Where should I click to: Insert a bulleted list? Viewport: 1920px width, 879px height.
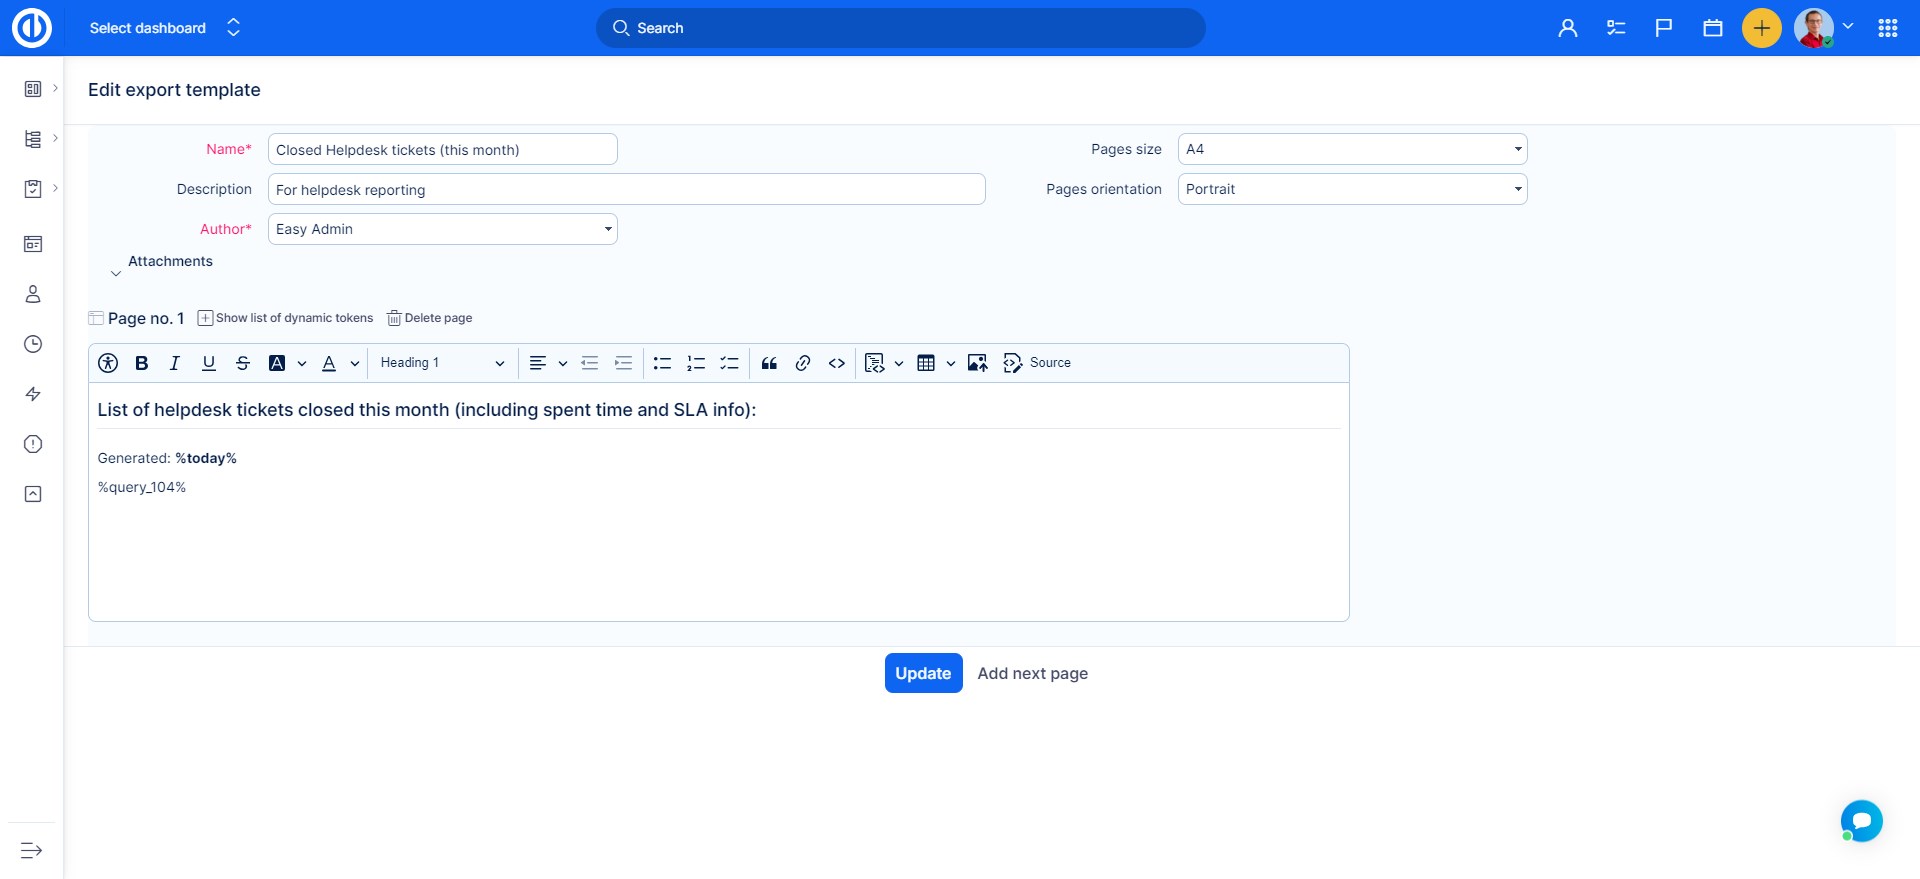click(662, 363)
